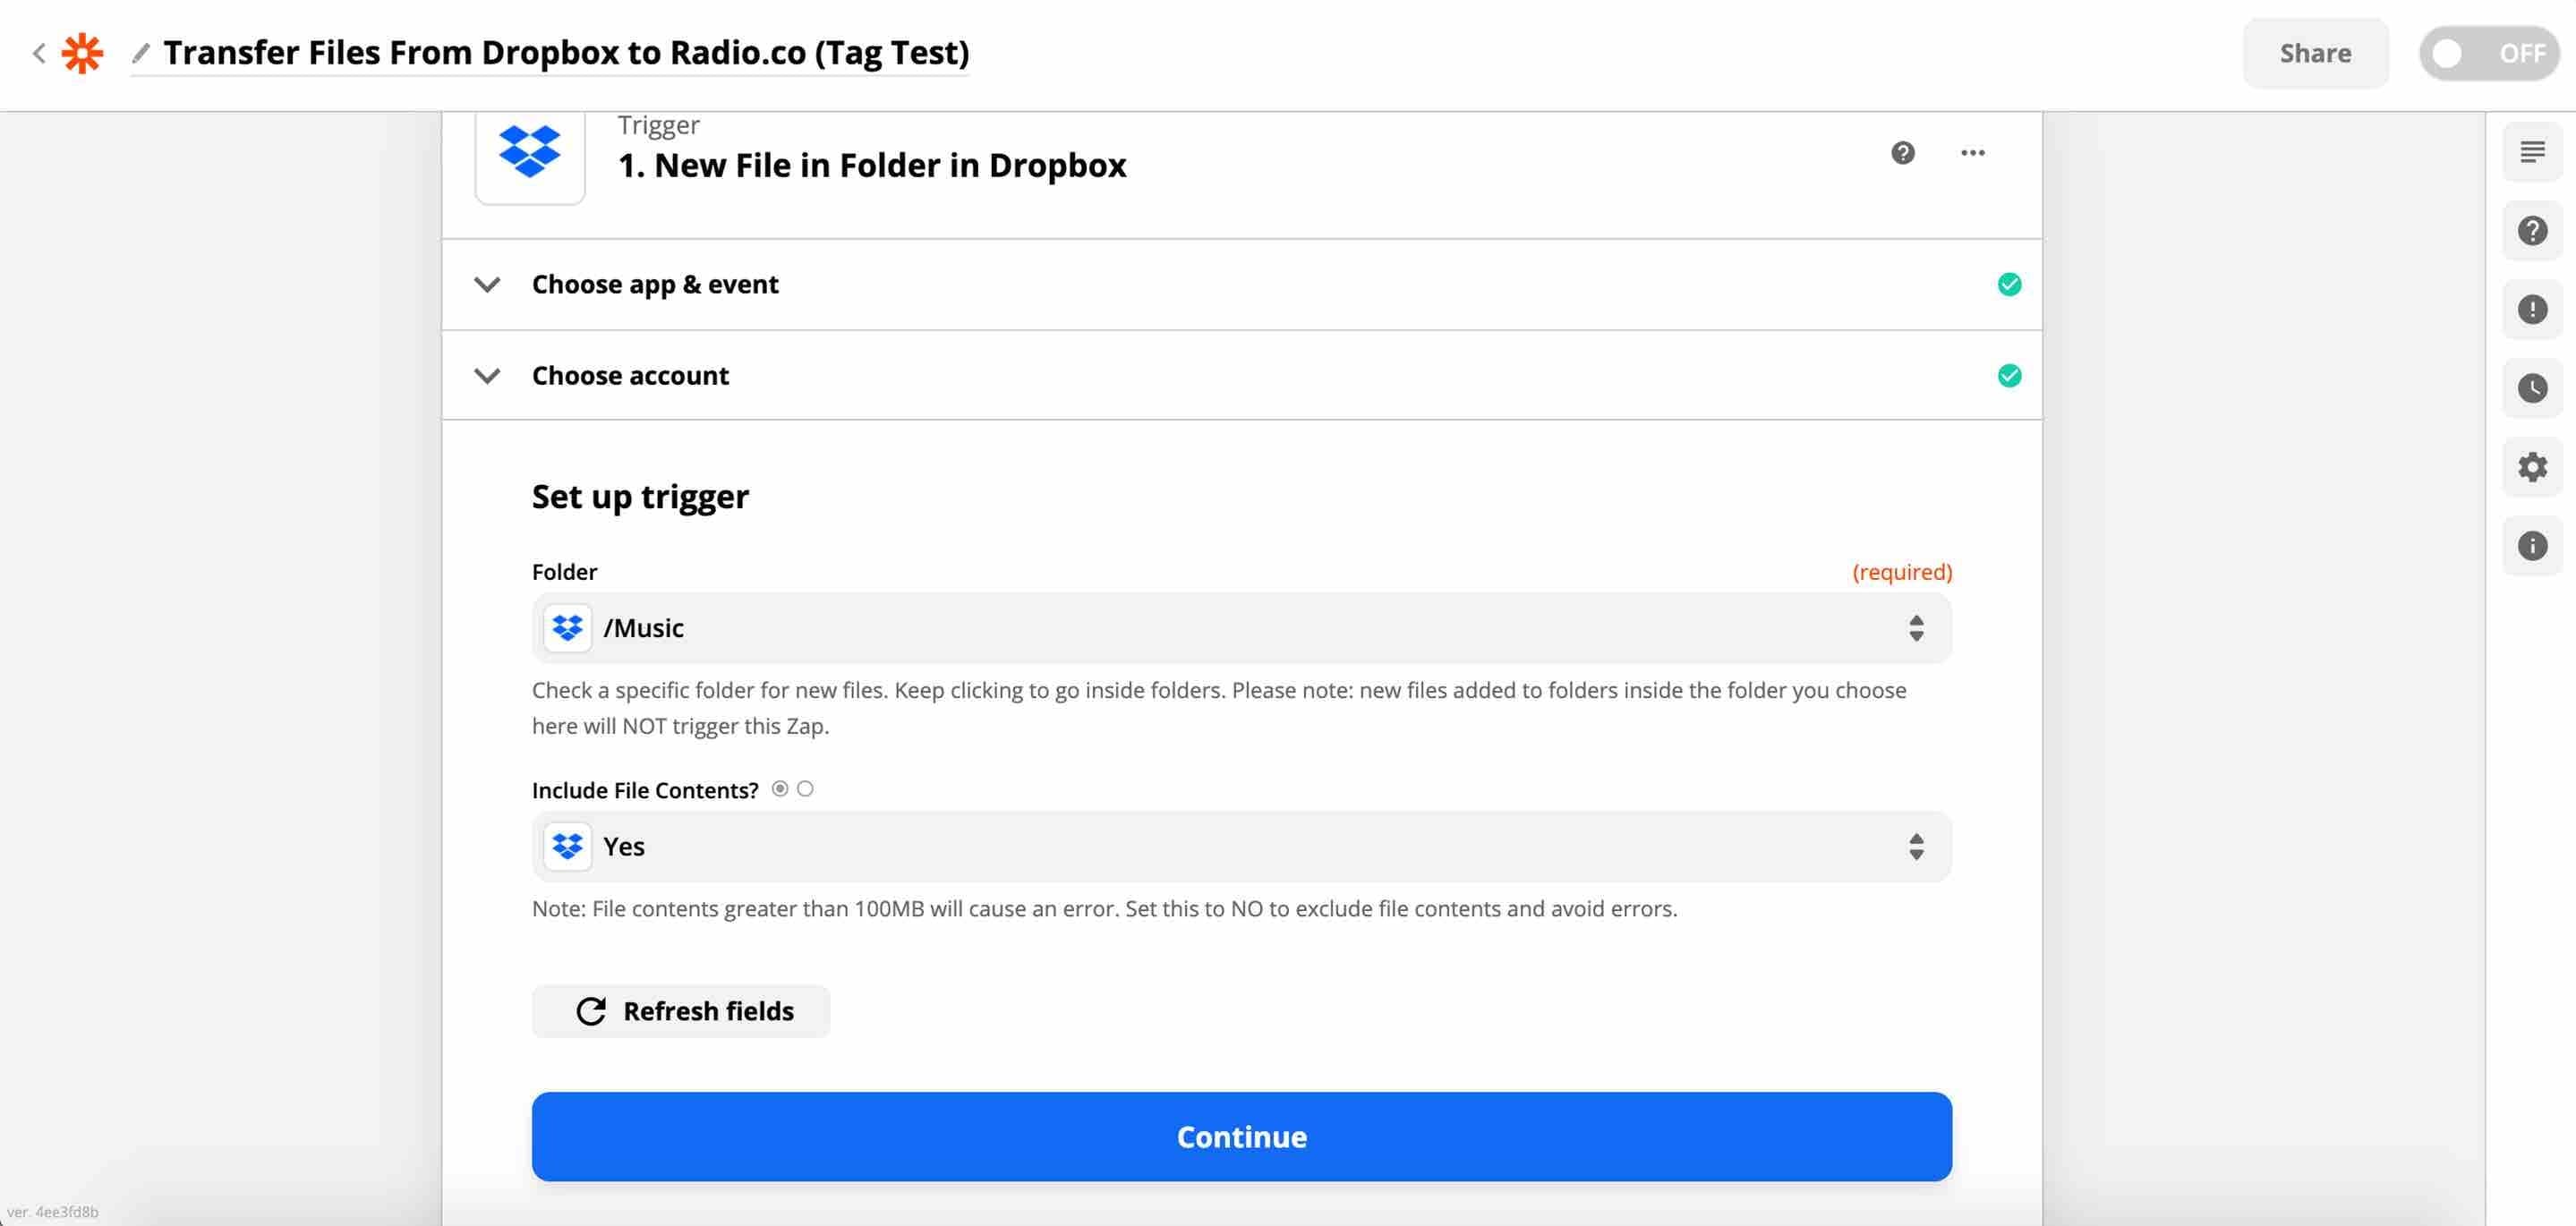Screen dimensions: 2576x1226
Task: Collapse the Choose app & event section
Action: click(x=488, y=284)
